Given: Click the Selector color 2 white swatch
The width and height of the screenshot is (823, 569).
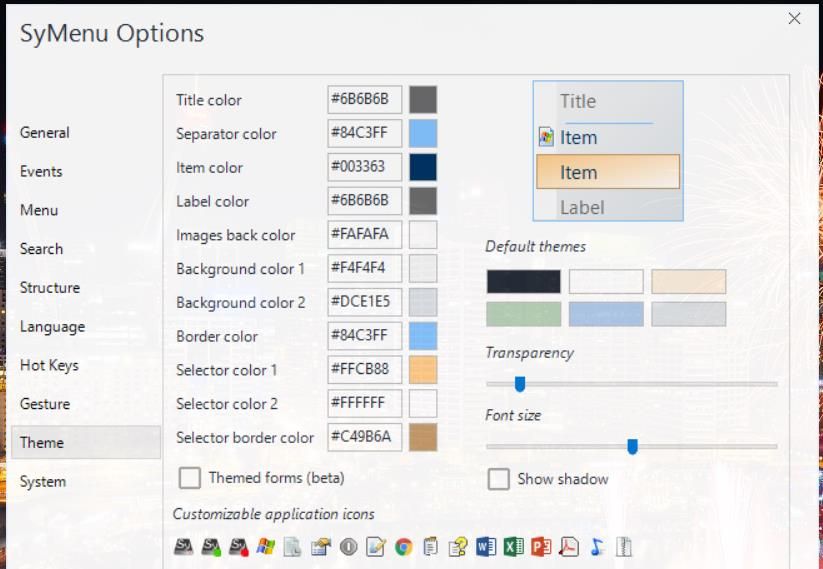Looking at the screenshot, I should coord(423,404).
